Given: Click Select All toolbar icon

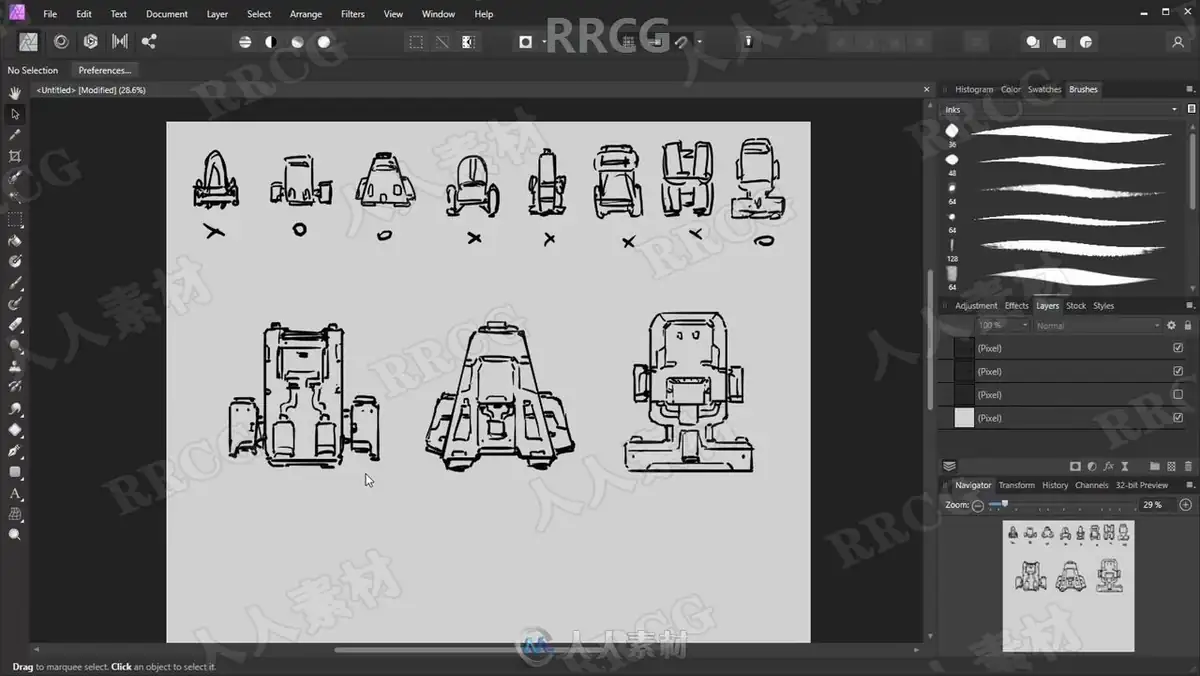Looking at the screenshot, I should 416,42.
